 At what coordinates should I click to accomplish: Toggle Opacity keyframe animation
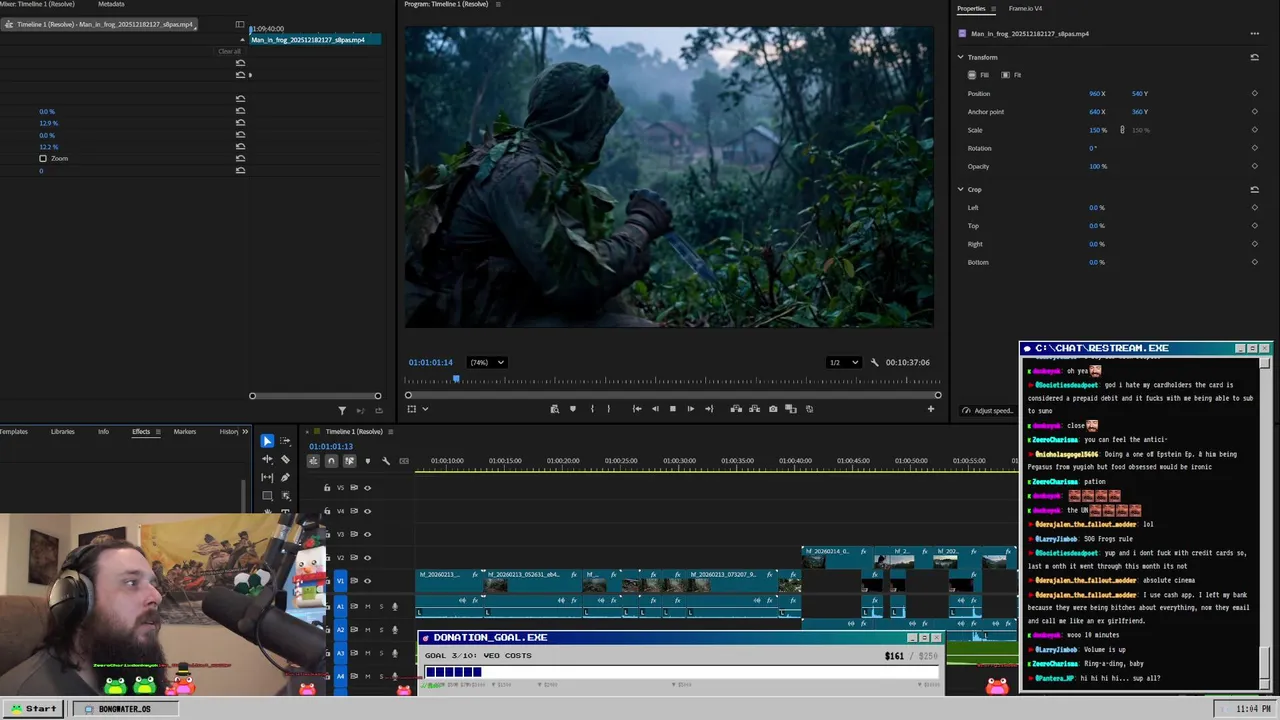click(1254, 167)
